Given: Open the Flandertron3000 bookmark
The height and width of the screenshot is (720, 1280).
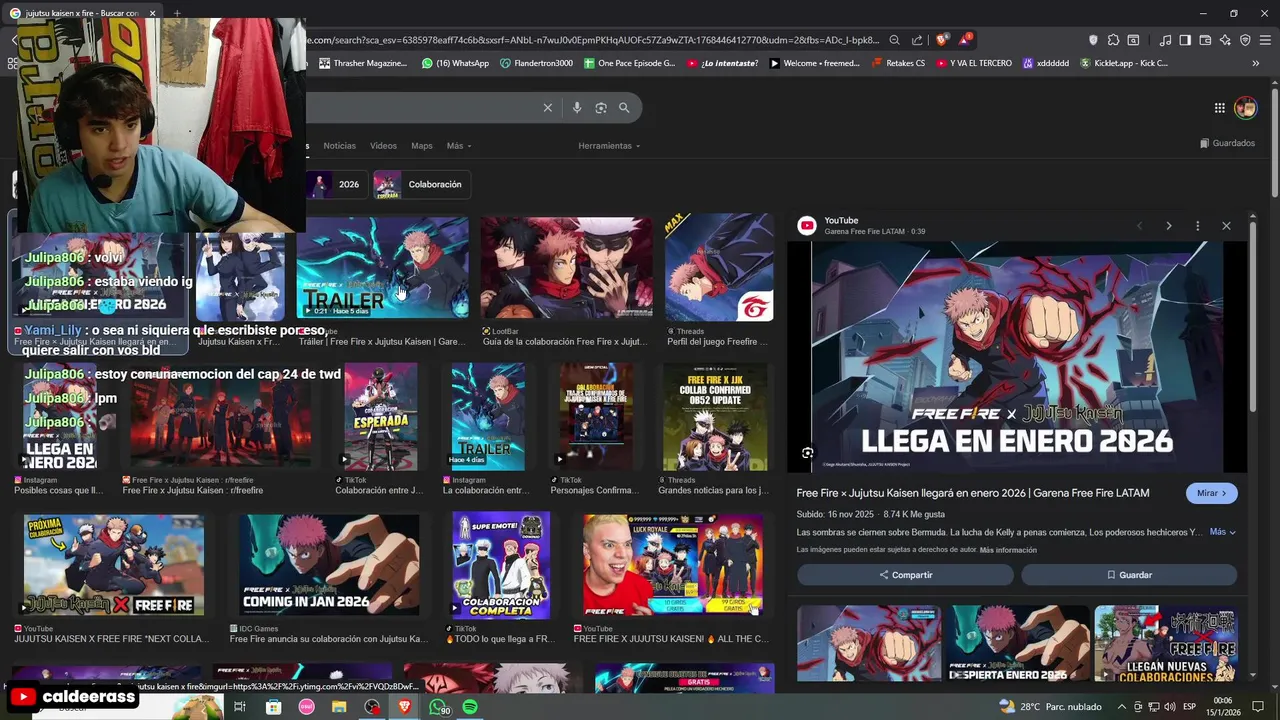Looking at the screenshot, I should [536, 63].
